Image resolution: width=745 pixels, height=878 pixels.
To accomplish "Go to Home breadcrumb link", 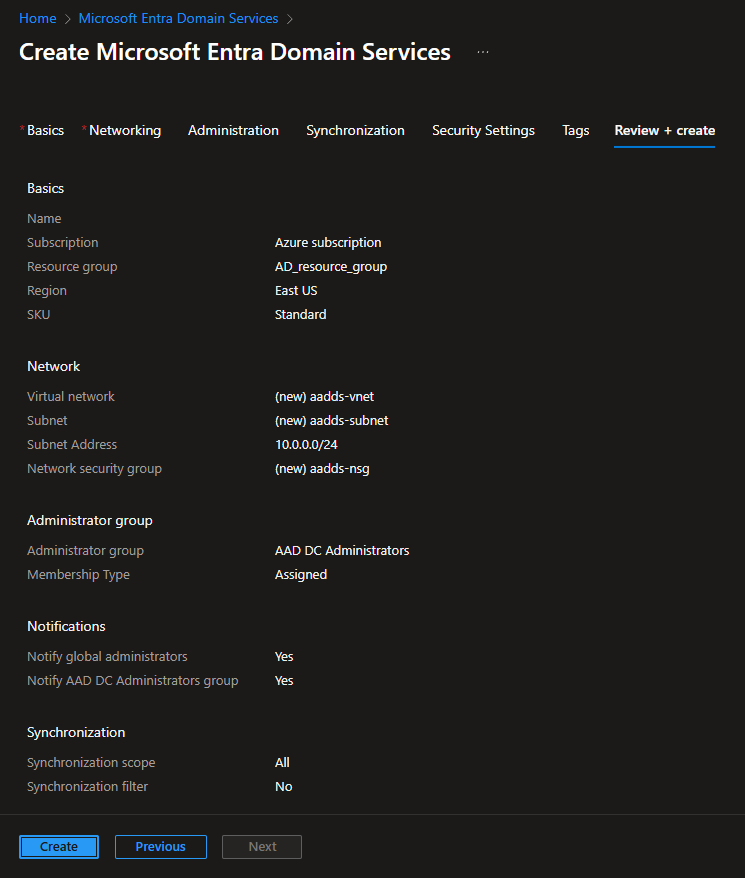I will pos(37,18).
